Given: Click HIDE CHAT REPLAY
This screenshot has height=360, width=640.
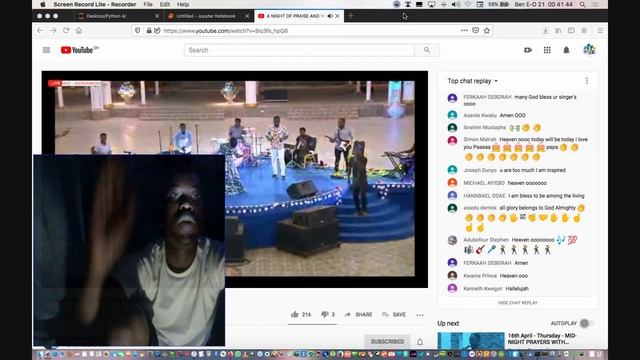Looking at the screenshot, I should [x=518, y=303].
